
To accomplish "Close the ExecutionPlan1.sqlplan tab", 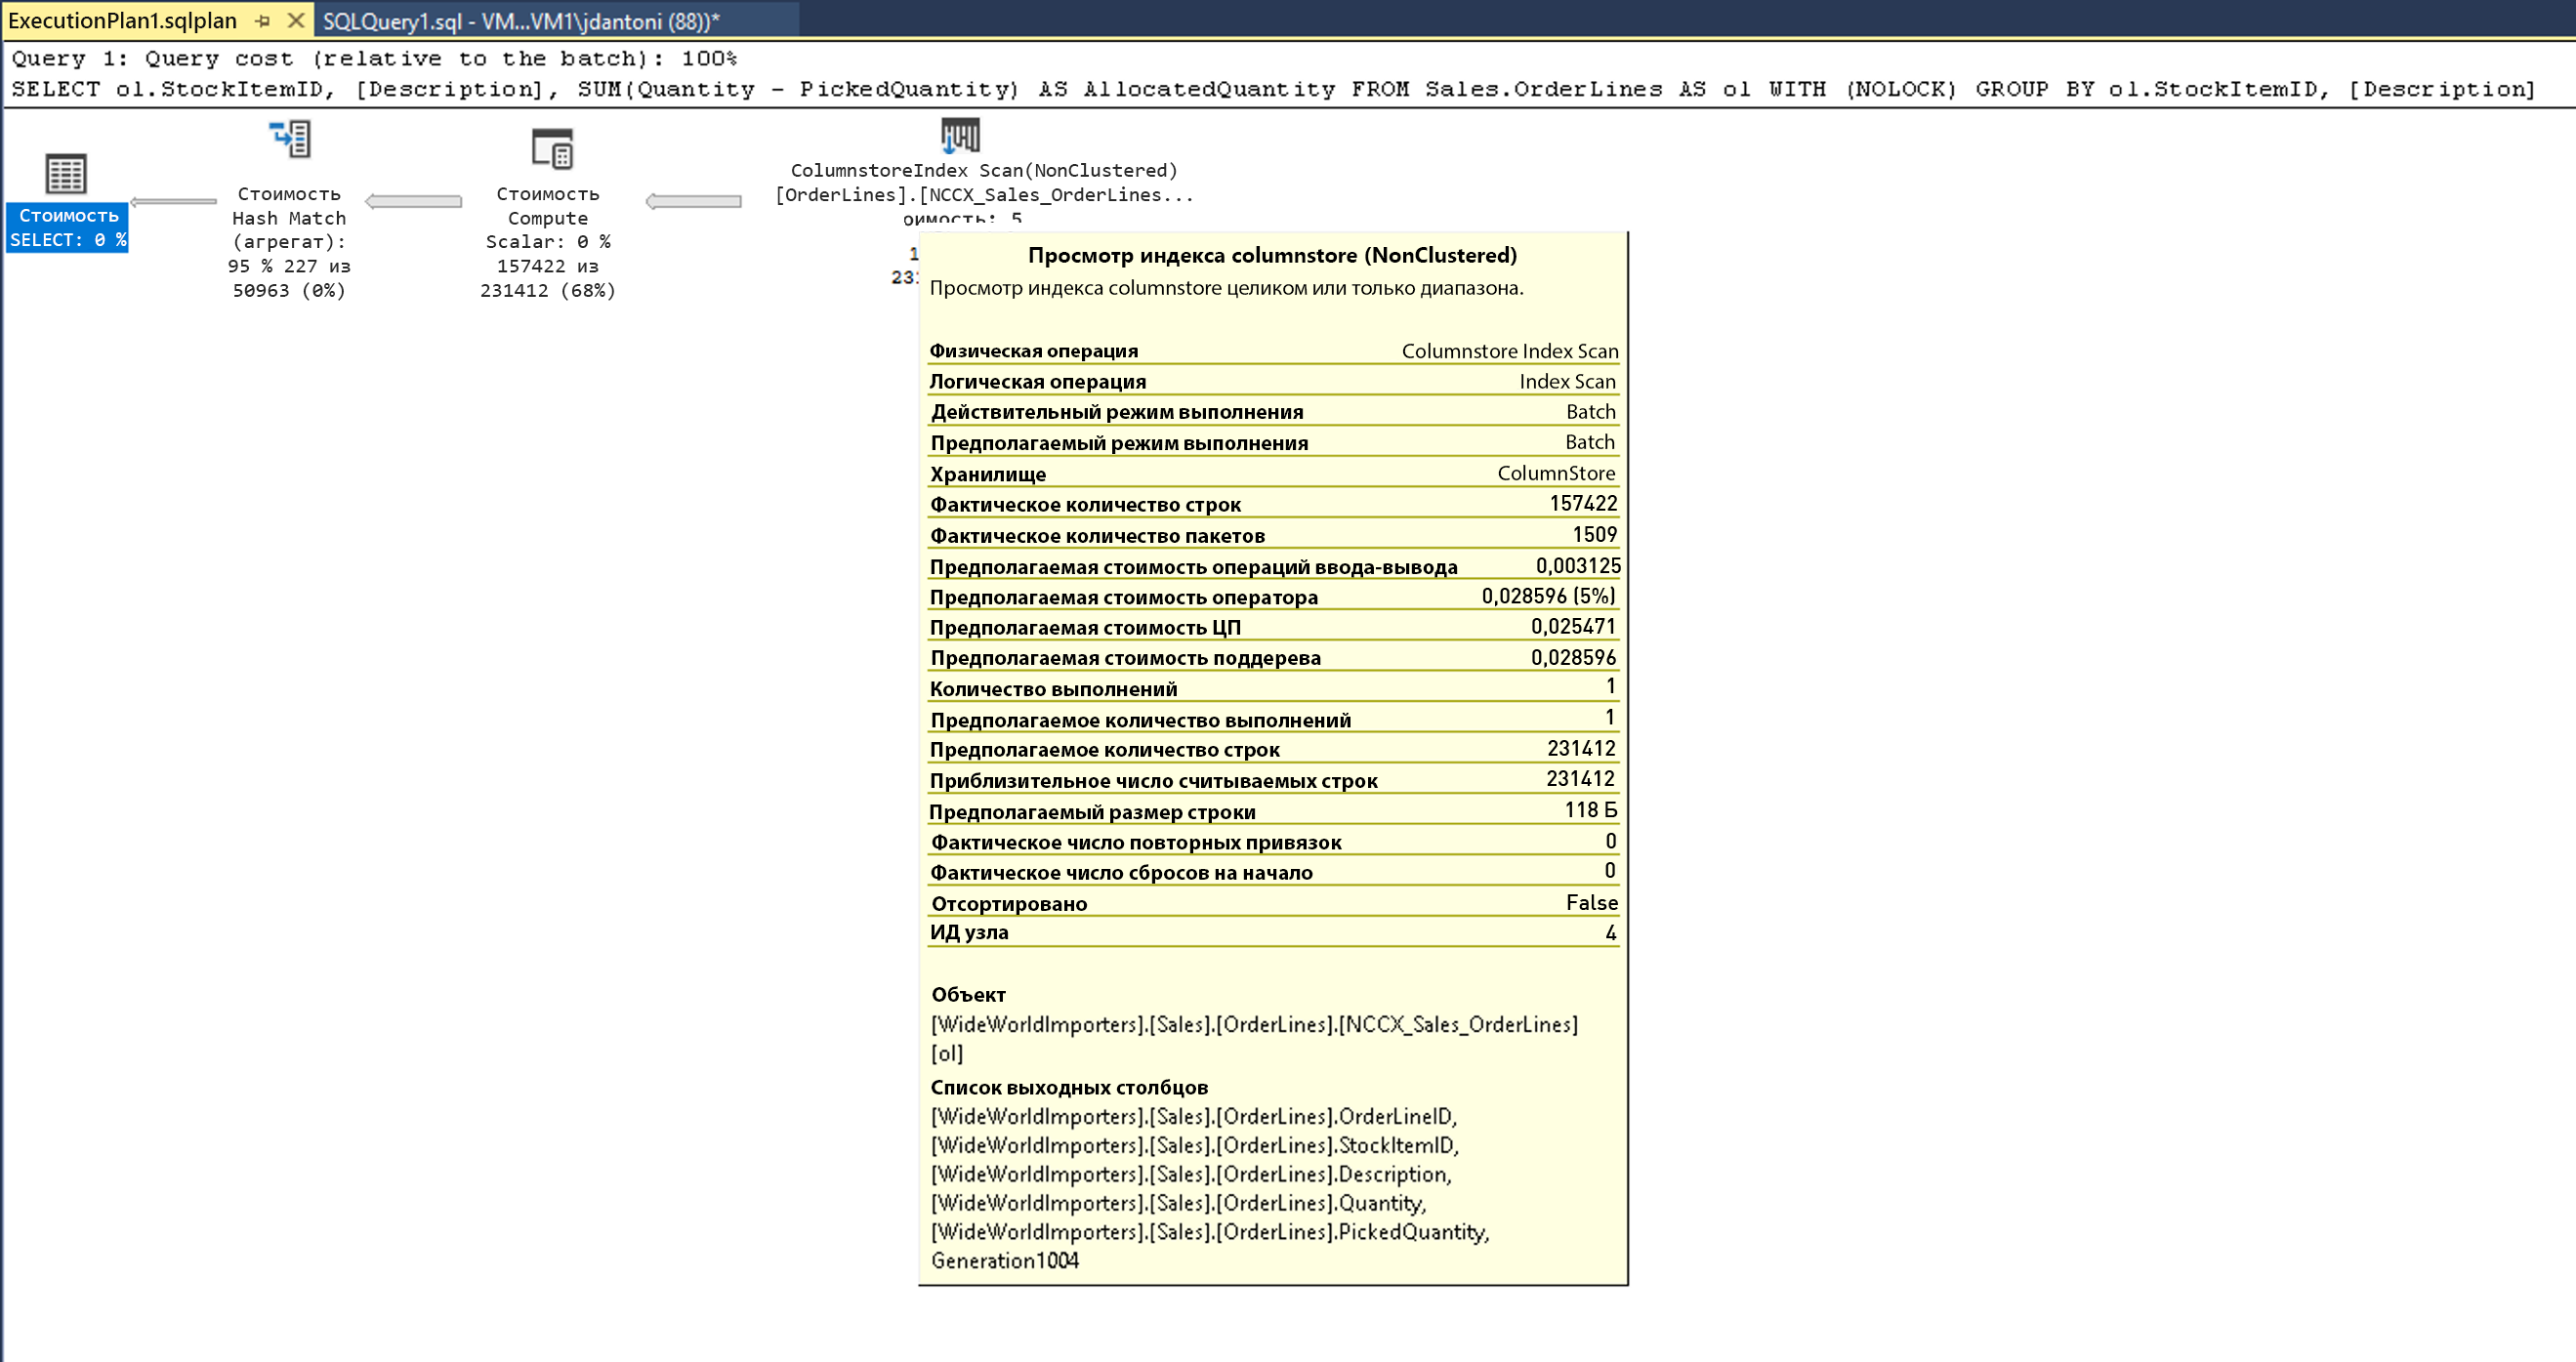I will coord(296,20).
